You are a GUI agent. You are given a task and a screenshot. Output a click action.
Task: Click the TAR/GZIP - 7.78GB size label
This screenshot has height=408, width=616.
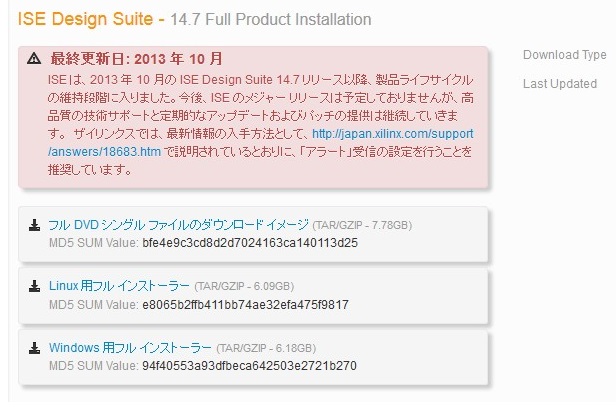(x=362, y=225)
